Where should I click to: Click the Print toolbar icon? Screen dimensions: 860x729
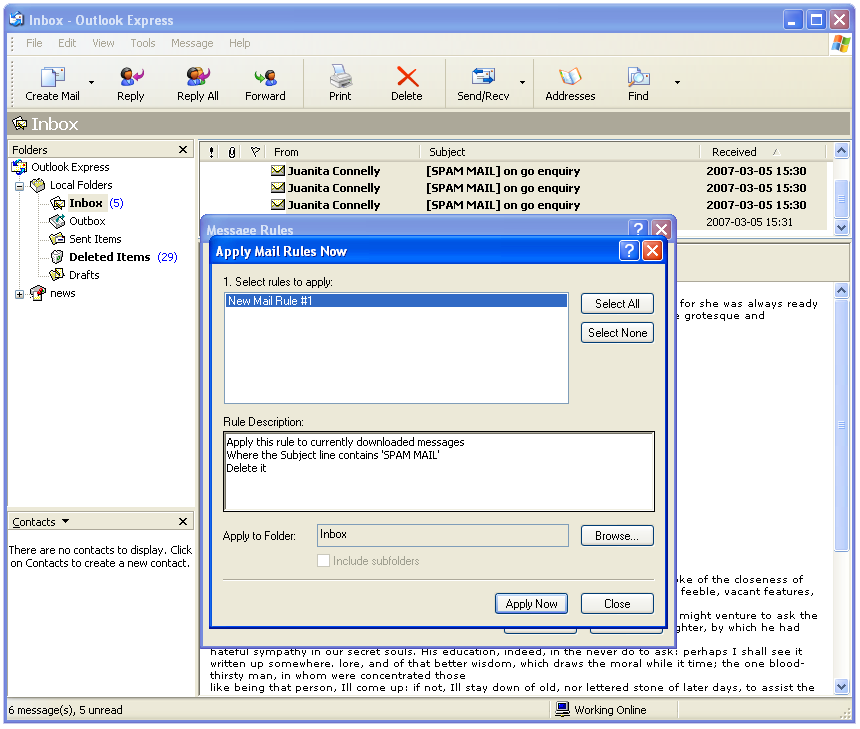340,77
